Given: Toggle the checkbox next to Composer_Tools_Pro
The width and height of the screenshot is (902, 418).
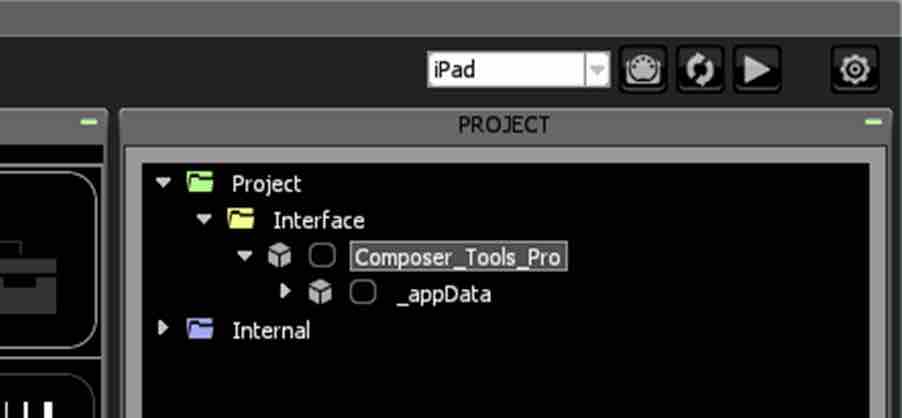Looking at the screenshot, I should point(322,255).
